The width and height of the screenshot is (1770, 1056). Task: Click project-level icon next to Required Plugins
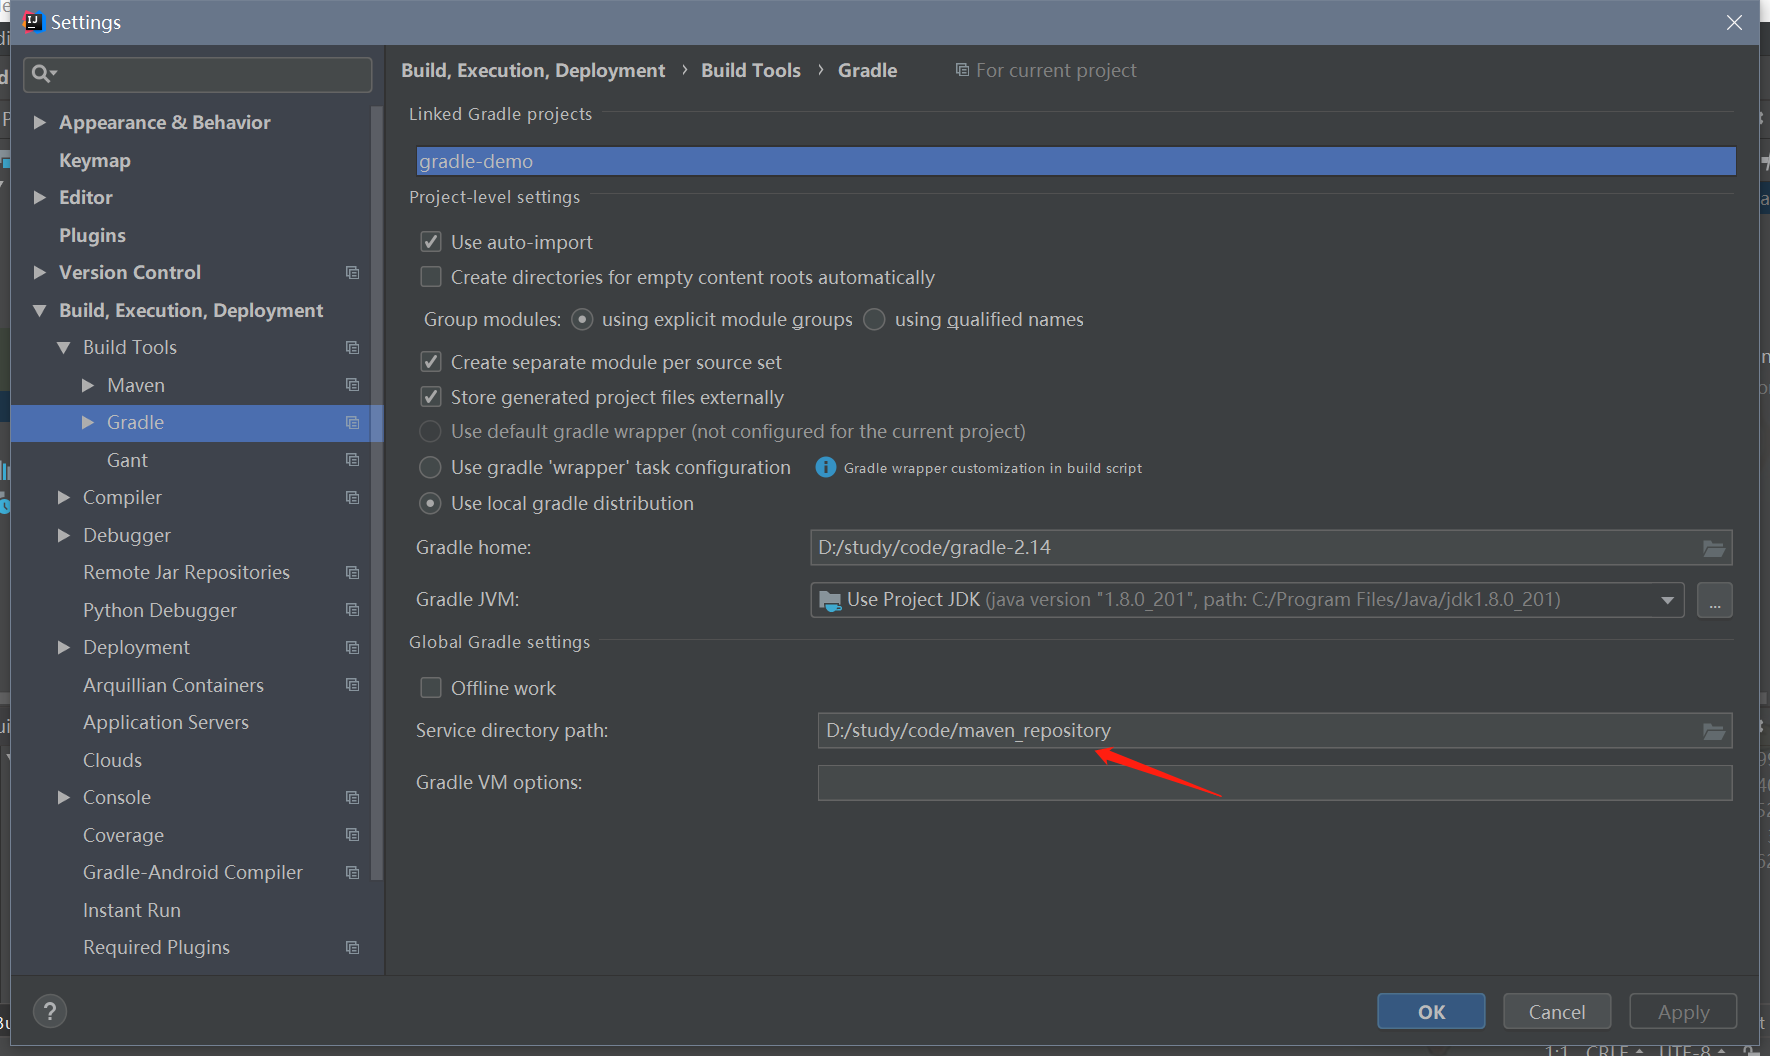pyautogui.click(x=352, y=947)
